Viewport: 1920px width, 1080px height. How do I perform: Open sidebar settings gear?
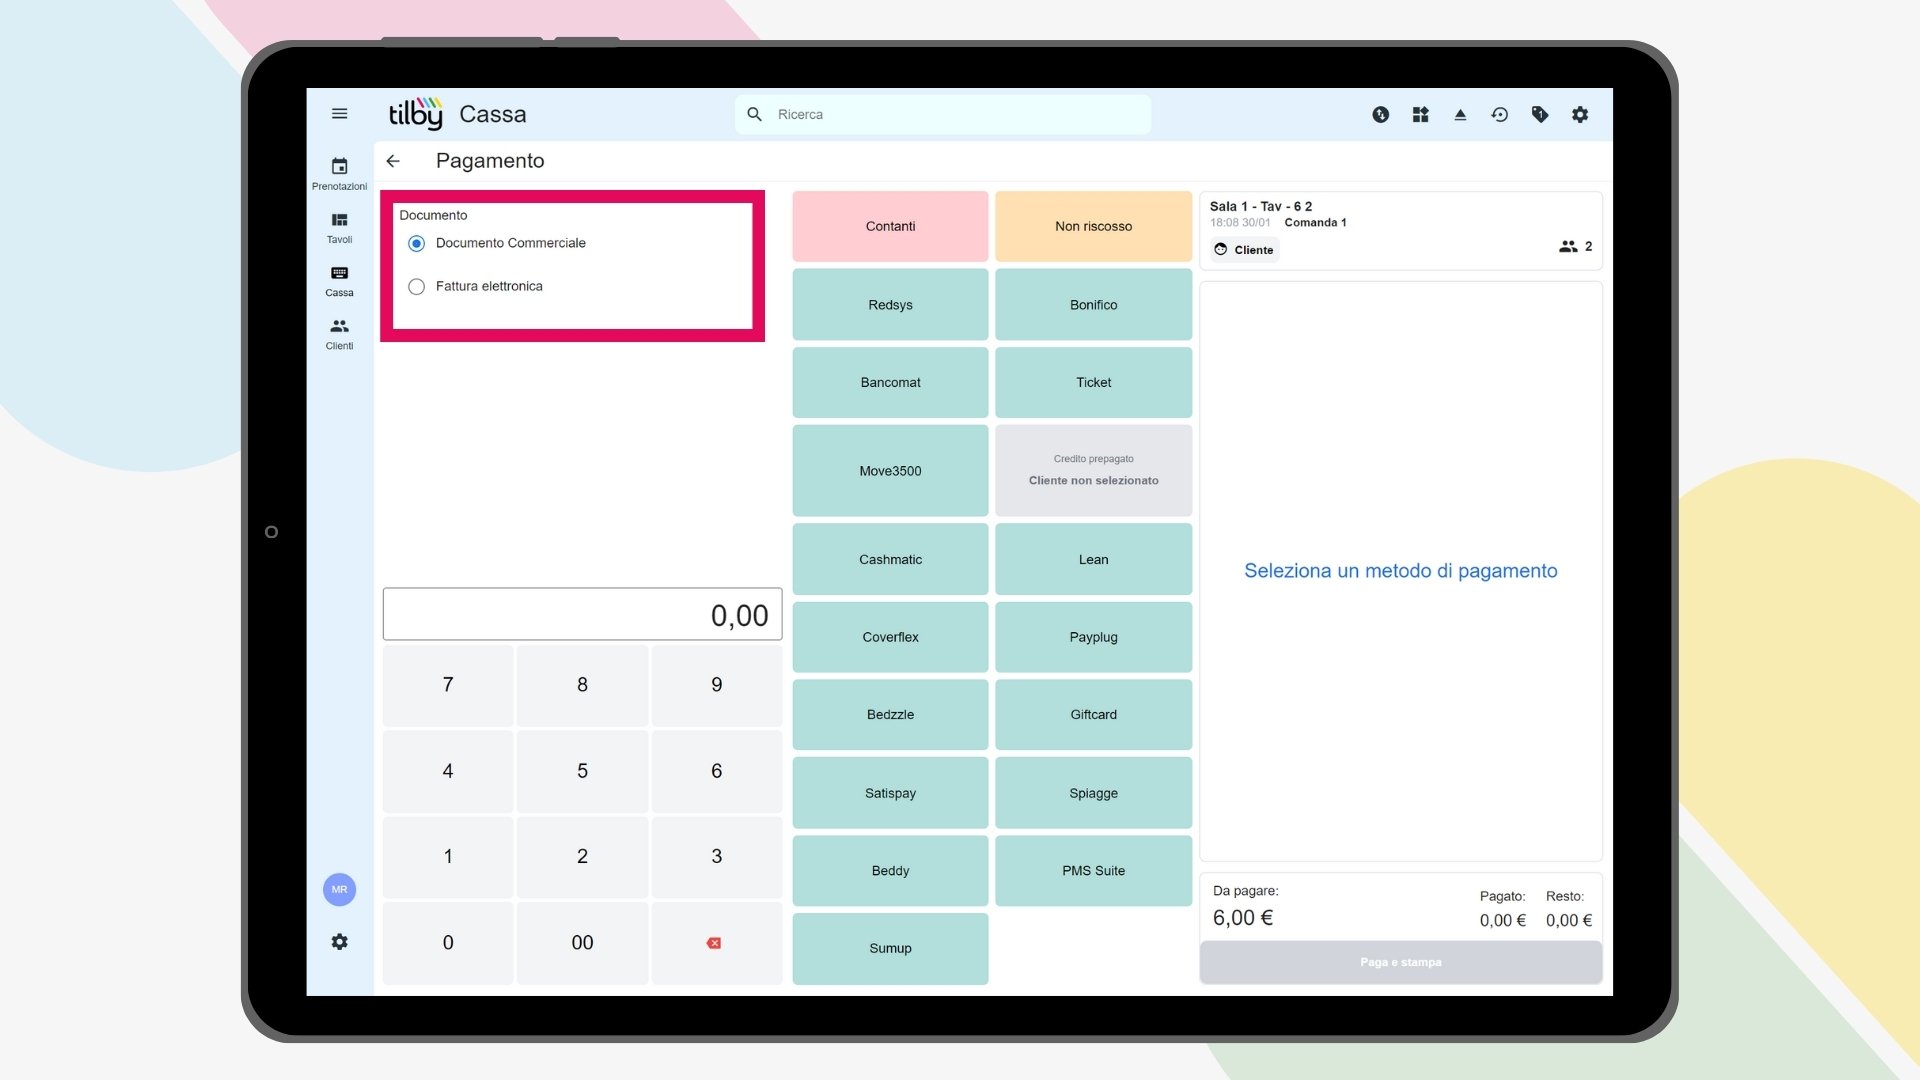click(339, 942)
